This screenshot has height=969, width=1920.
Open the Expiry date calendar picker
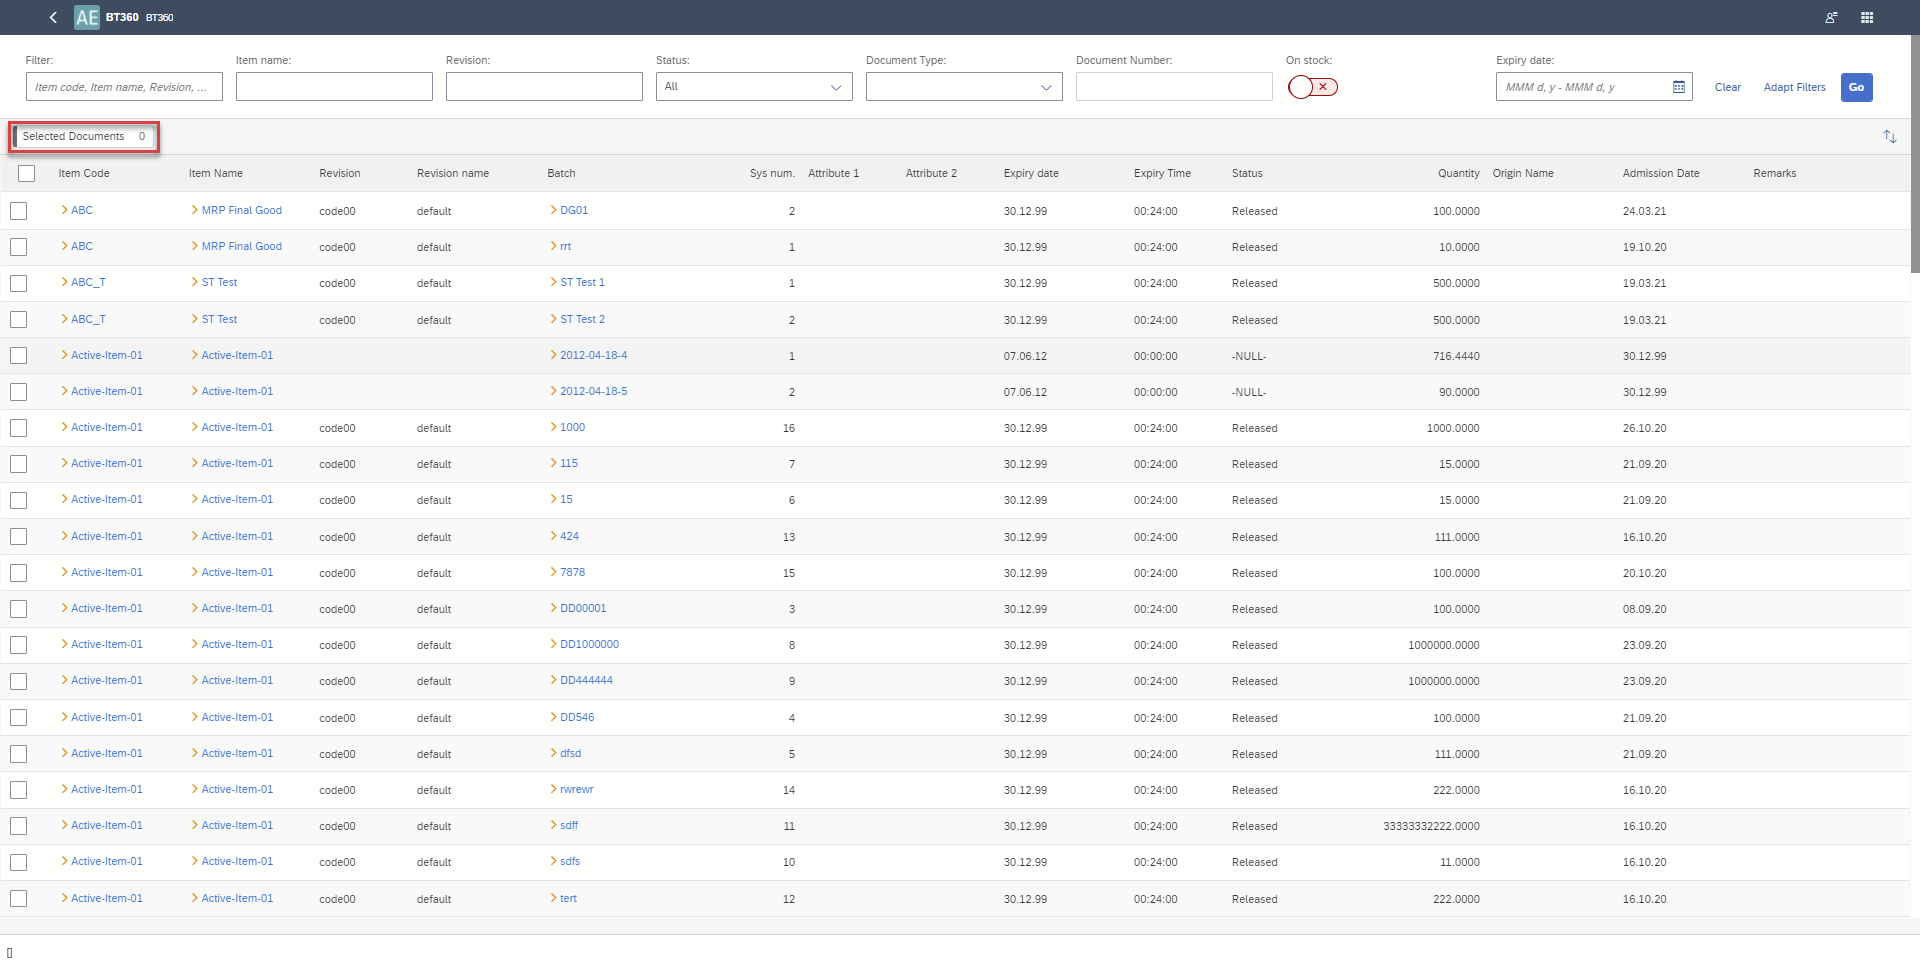click(1678, 87)
